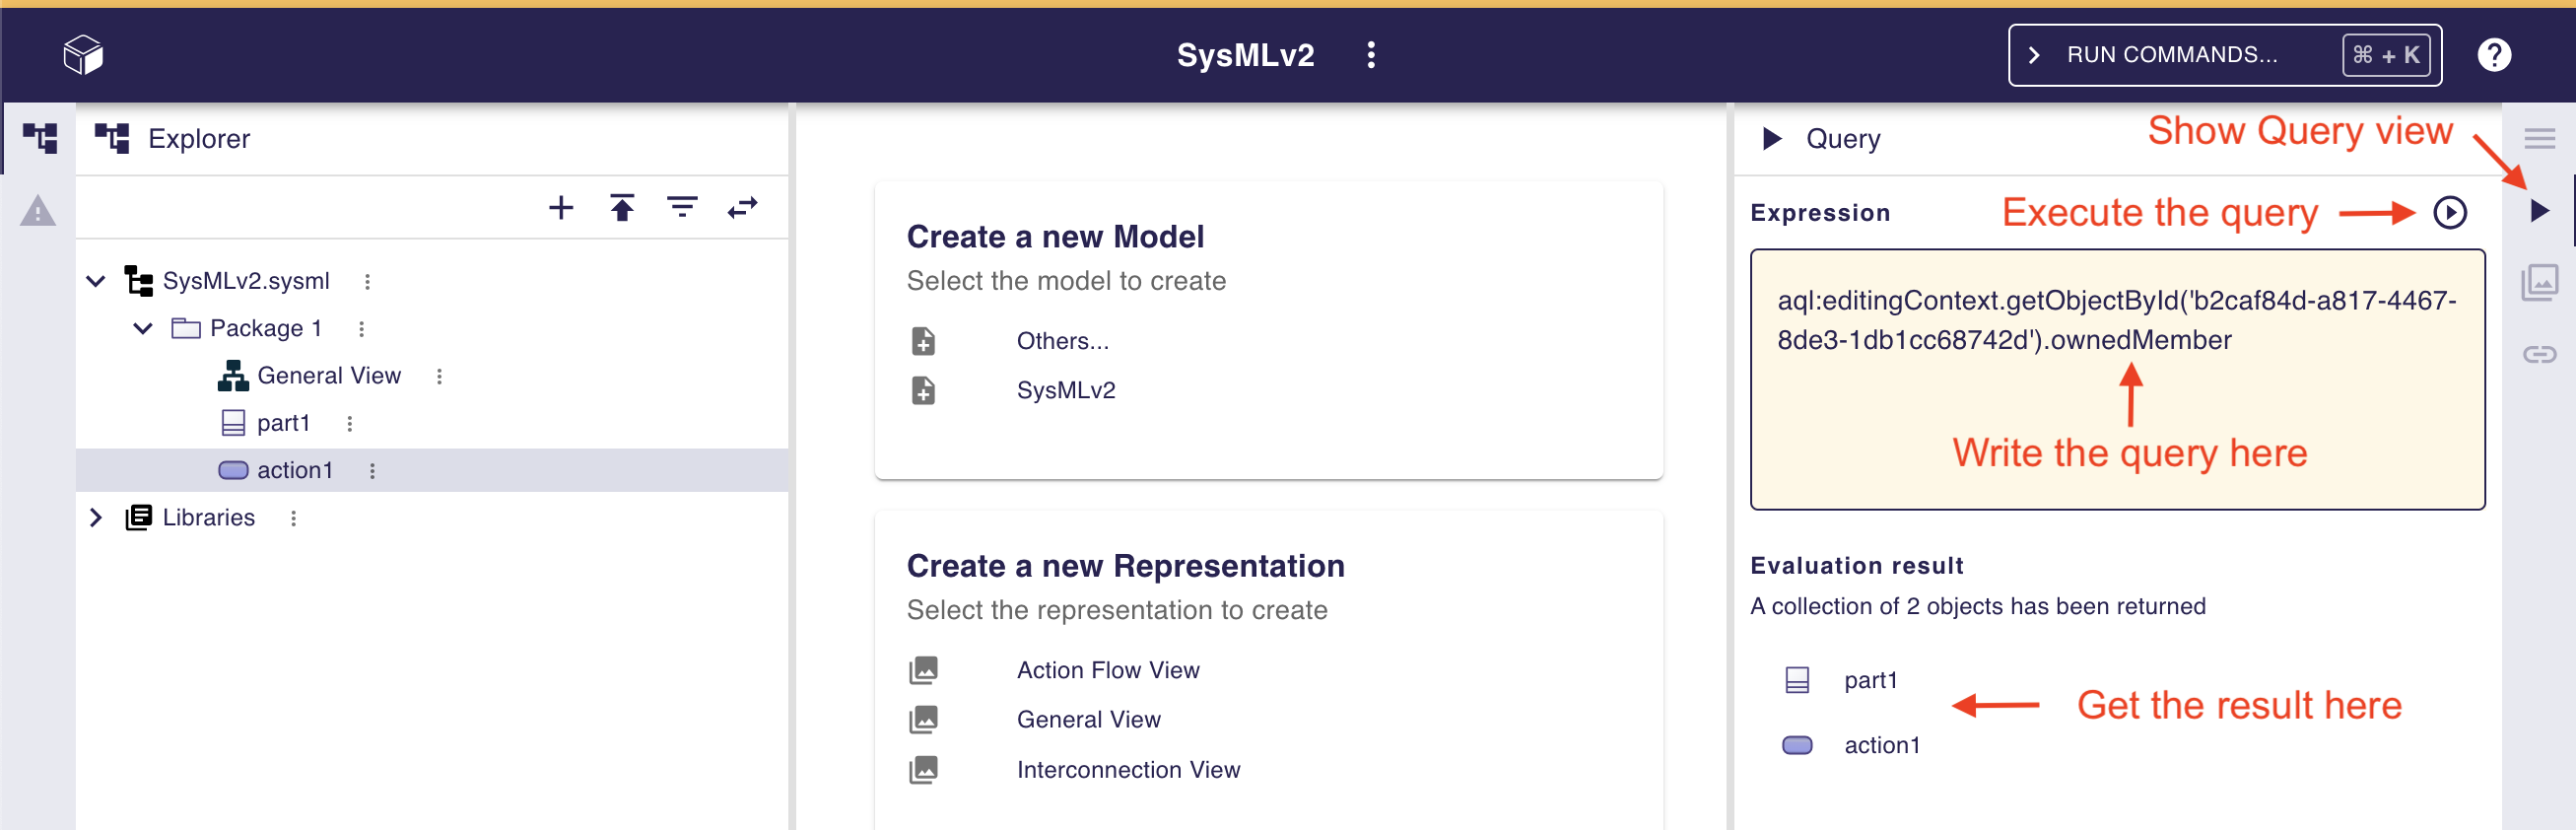This screenshot has height=830, width=2576.
Task: Expand the Libraries tree node
Action: click(x=96, y=517)
